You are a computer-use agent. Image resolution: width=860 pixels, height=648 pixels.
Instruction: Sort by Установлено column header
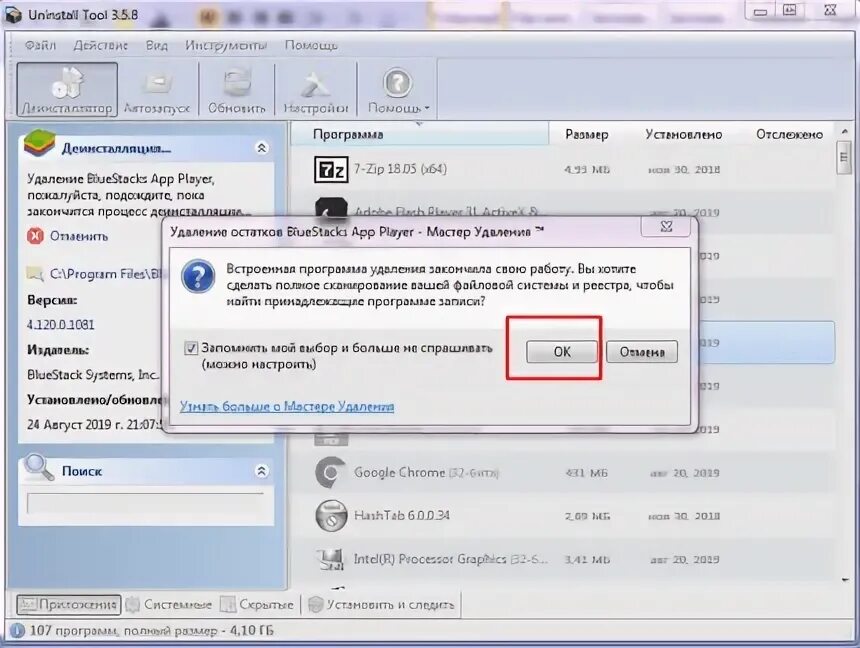[x=683, y=134]
